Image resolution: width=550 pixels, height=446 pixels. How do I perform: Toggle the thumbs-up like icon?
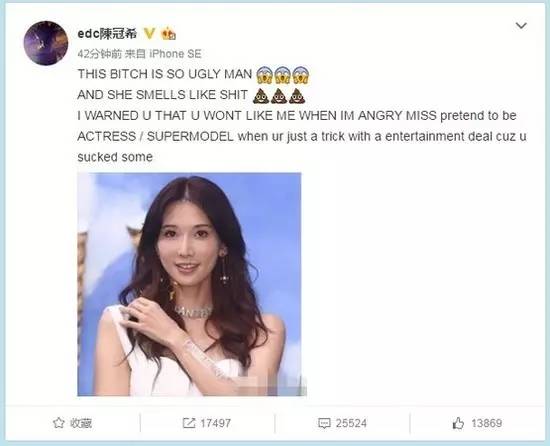(458, 423)
